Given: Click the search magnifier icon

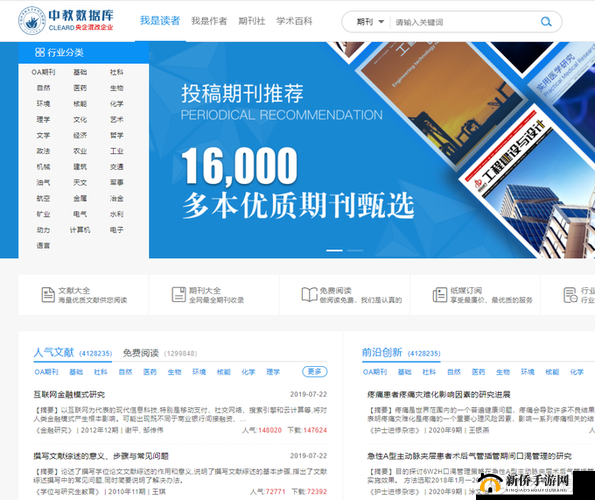Looking at the screenshot, I should tap(546, 22).
